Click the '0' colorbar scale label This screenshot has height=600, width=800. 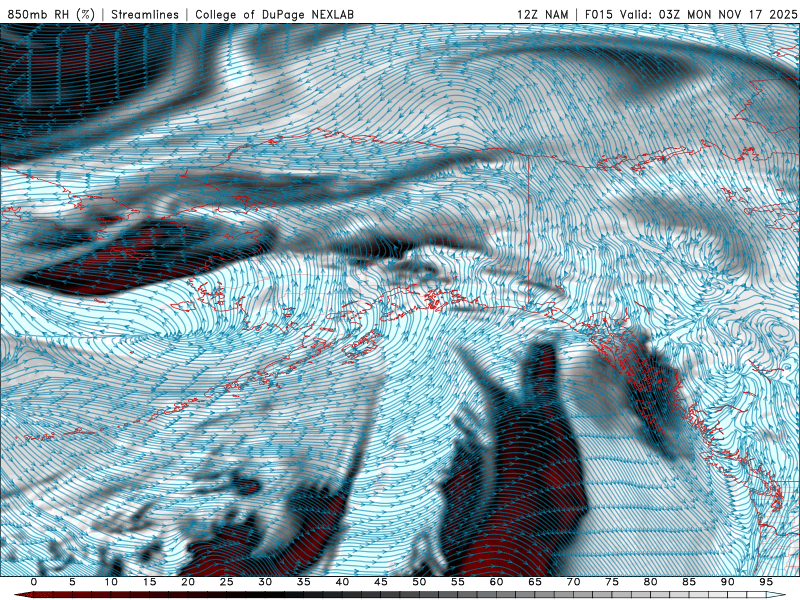pos(34,582)
